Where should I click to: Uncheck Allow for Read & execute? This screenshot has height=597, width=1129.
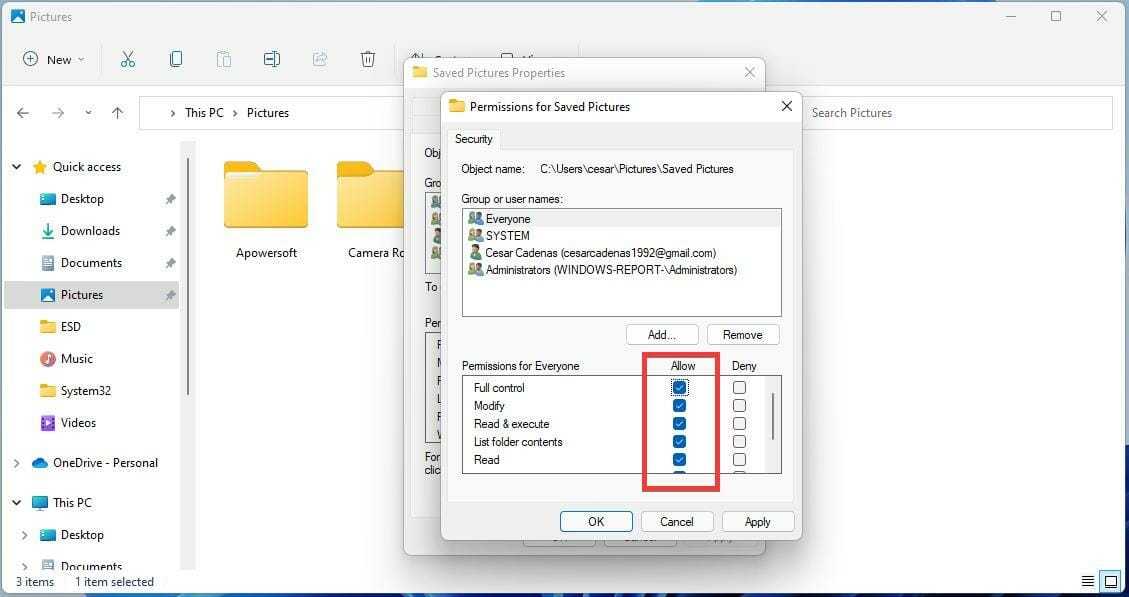tap(680, 424)
